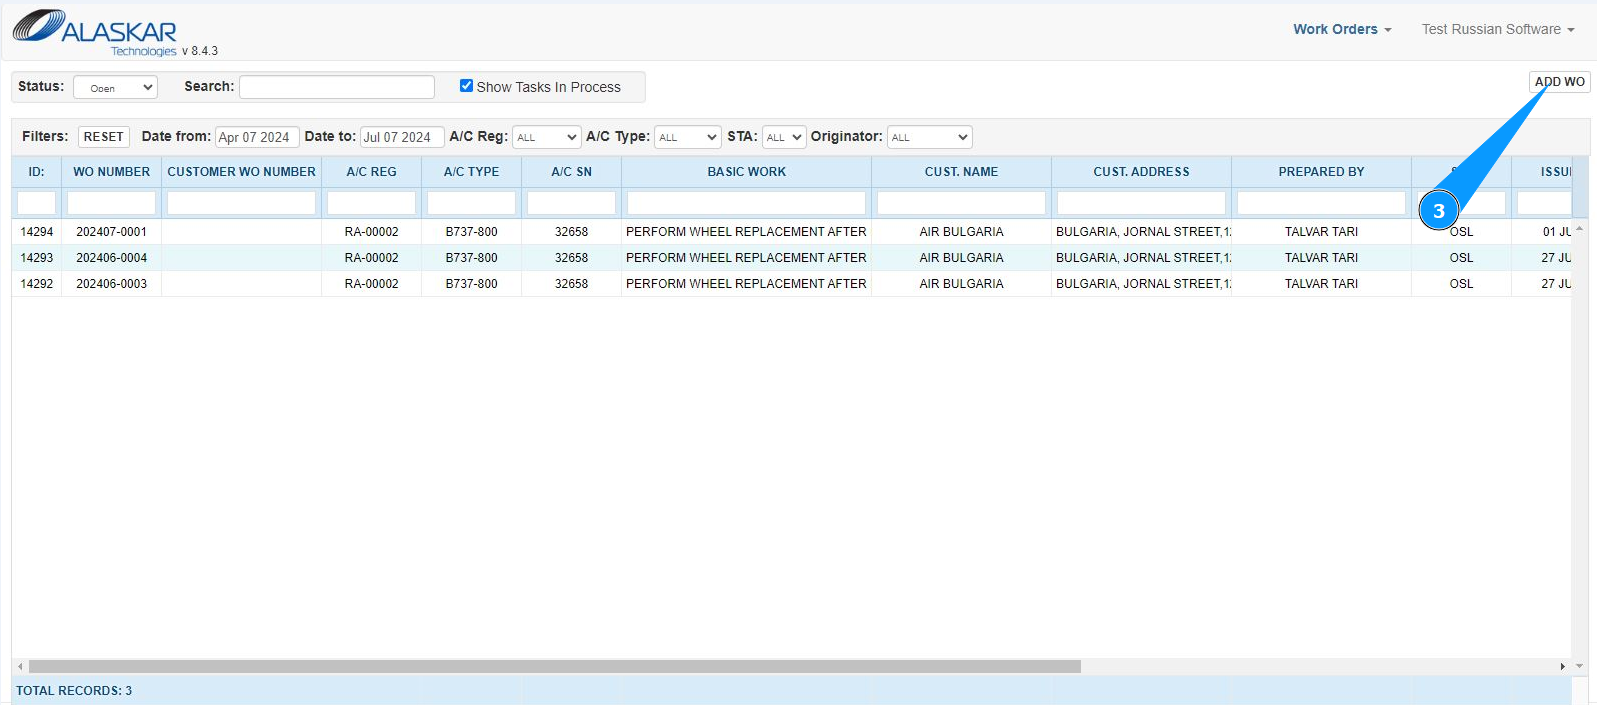Click B737-800 in the 202406-0004 row
1597x705 pixels.
(472, 258)
